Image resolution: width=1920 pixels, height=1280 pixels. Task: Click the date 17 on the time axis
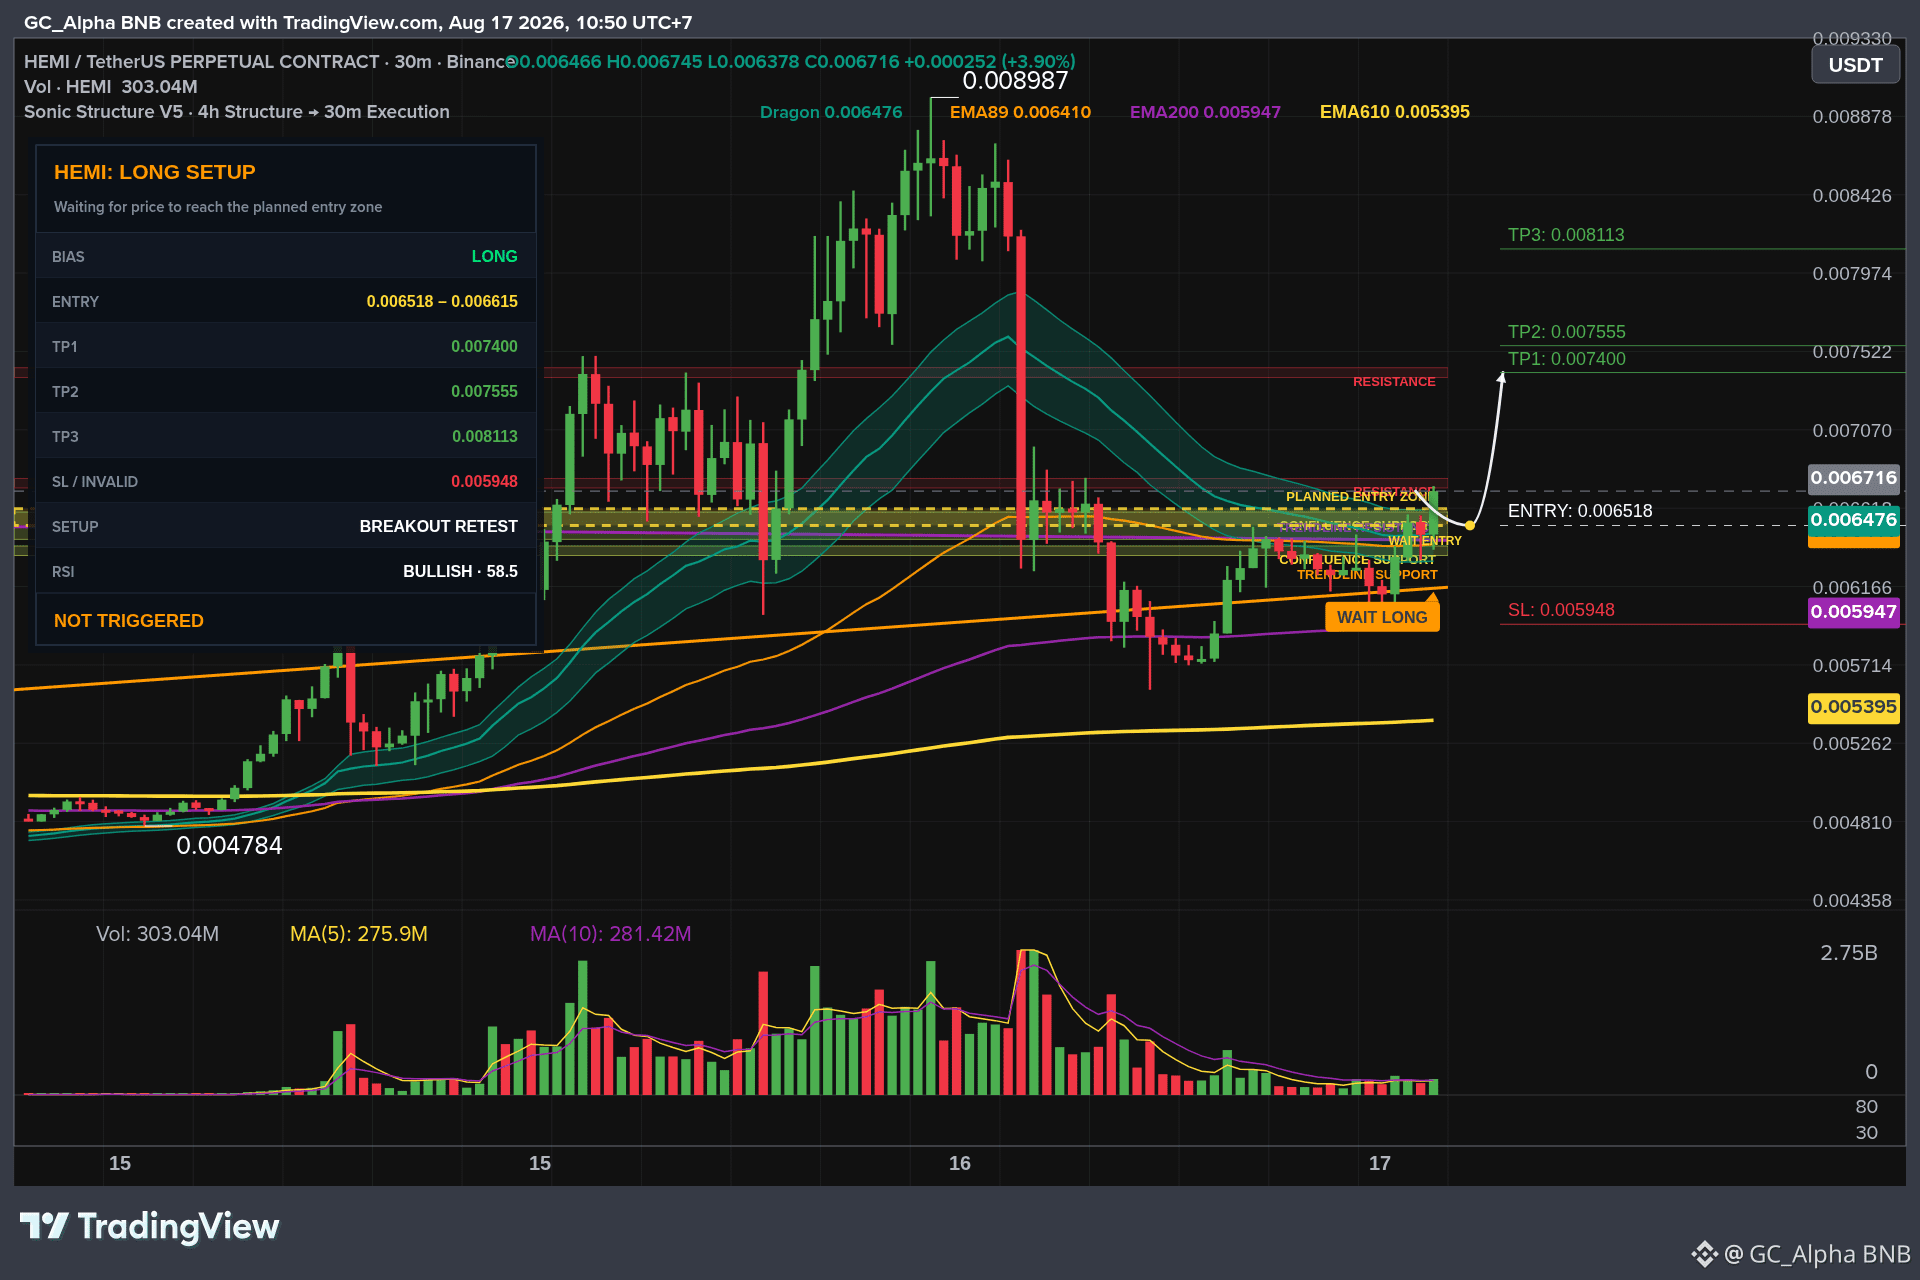tap(1380, 1163)
